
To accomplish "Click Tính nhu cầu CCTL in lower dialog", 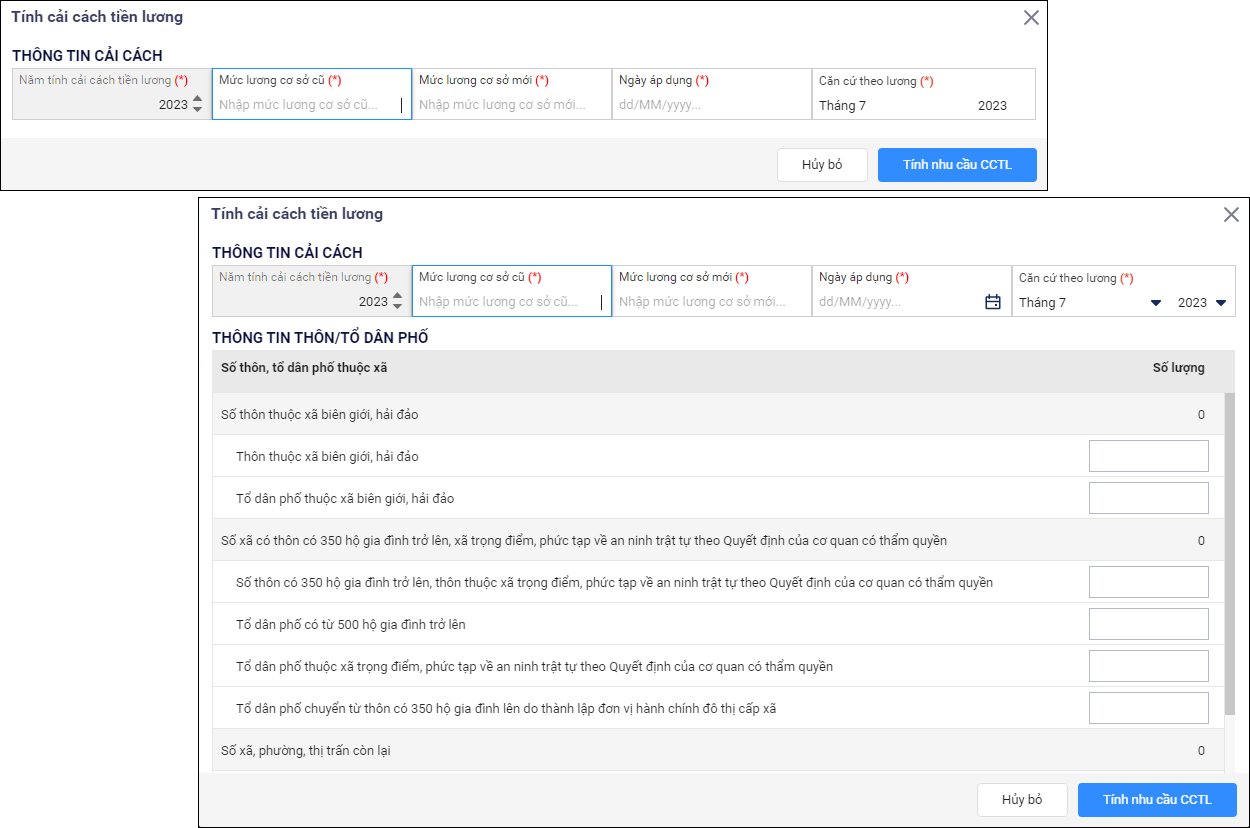I will (1157, 800).
